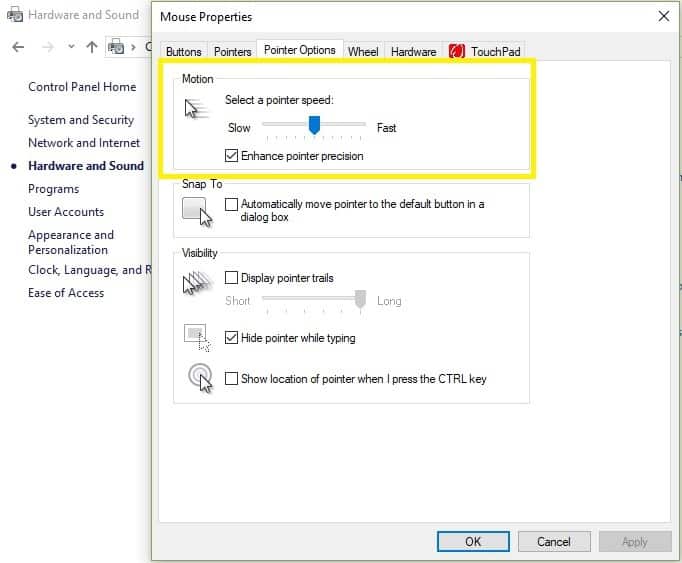The width and height of the screenshot is (682, 563).
Task: Click the pointer speed motion icon
Action: pyautogui.click(x=197, y=109)
